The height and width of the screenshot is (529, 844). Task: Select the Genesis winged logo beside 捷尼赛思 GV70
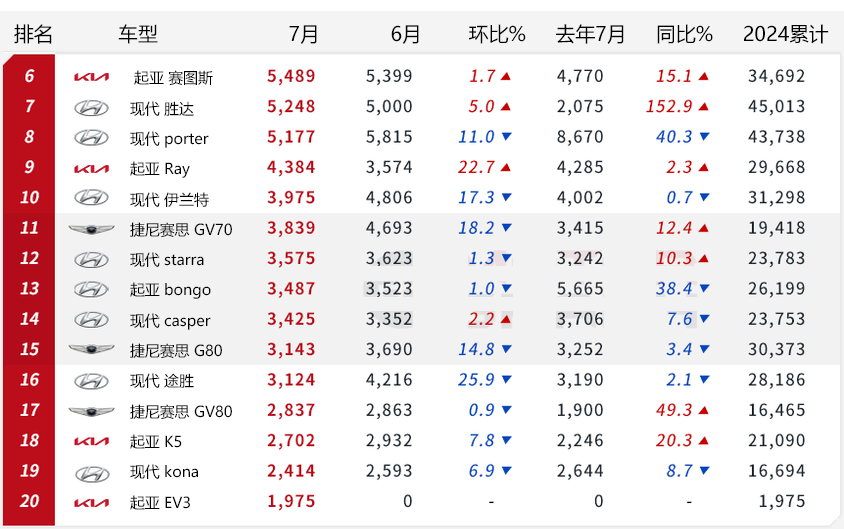pyautogui.click(x=91, y=229)
